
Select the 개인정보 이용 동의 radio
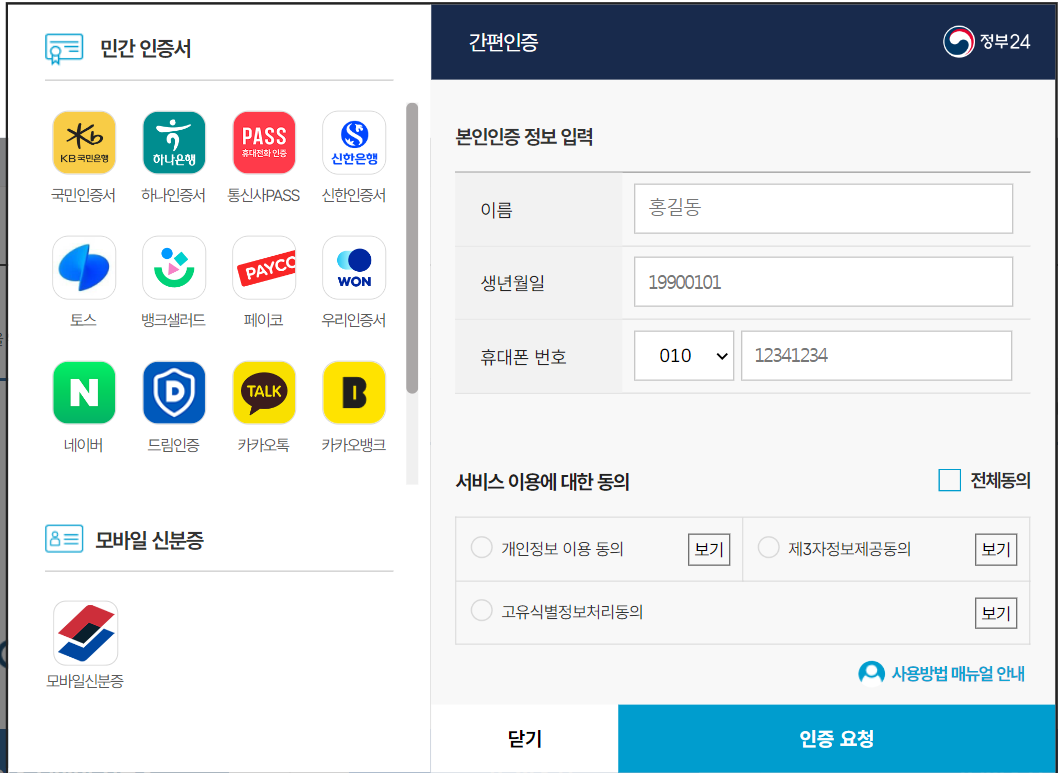[x=481, y=547]
